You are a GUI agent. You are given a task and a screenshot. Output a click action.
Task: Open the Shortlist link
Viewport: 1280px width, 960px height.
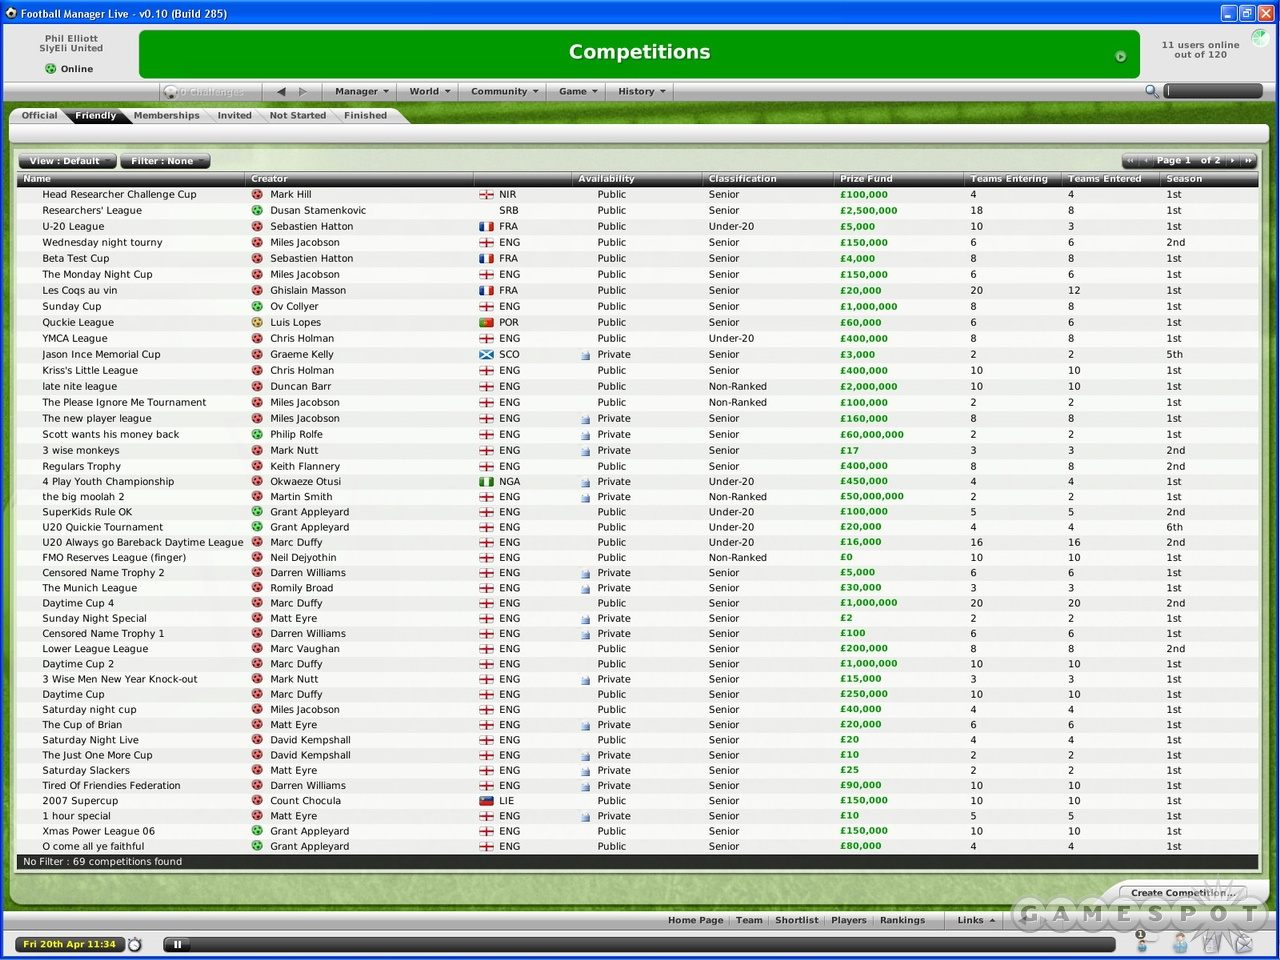pyautogui.click(x=796, y=920)
